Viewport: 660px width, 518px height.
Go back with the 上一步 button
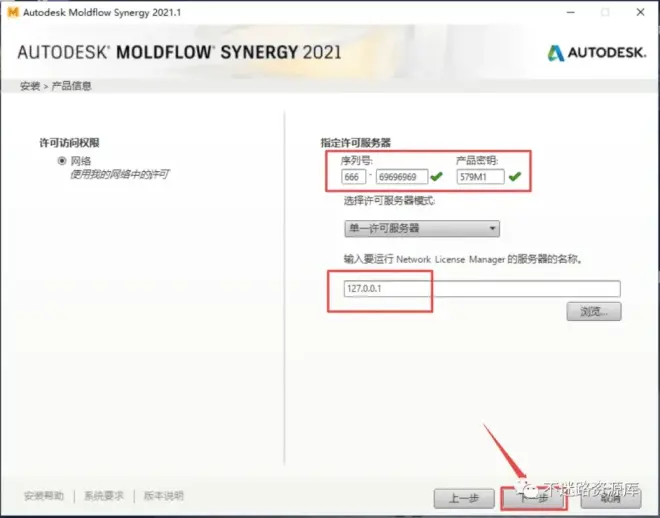click(463, 497)
